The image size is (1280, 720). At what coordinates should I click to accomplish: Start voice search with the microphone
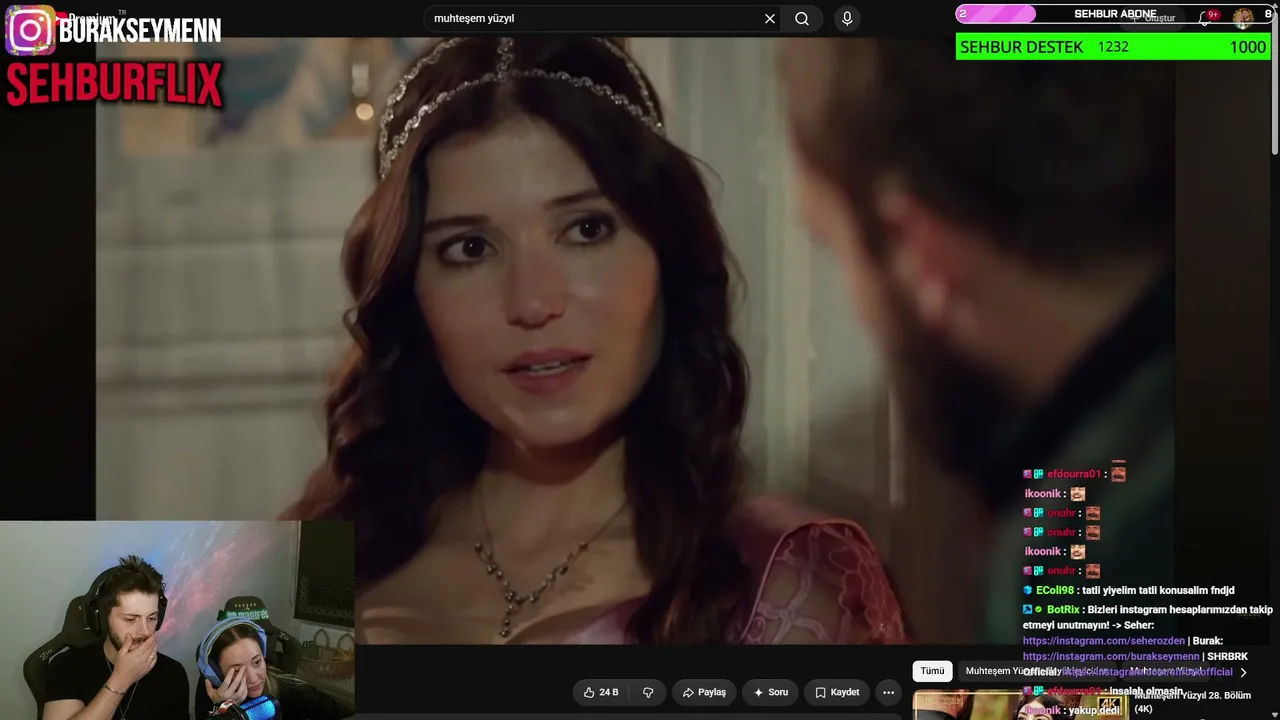pos(847,19)
